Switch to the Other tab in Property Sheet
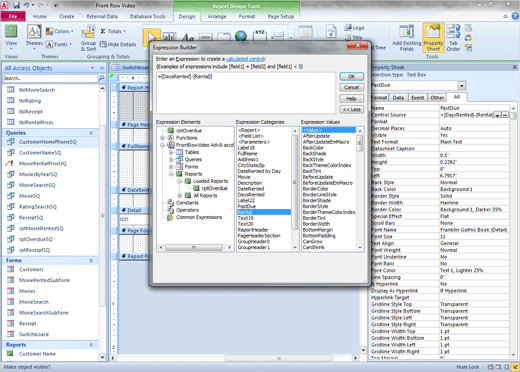Viewport: 520px width, 372px height. pyautogui.click(x=437, y=98)
